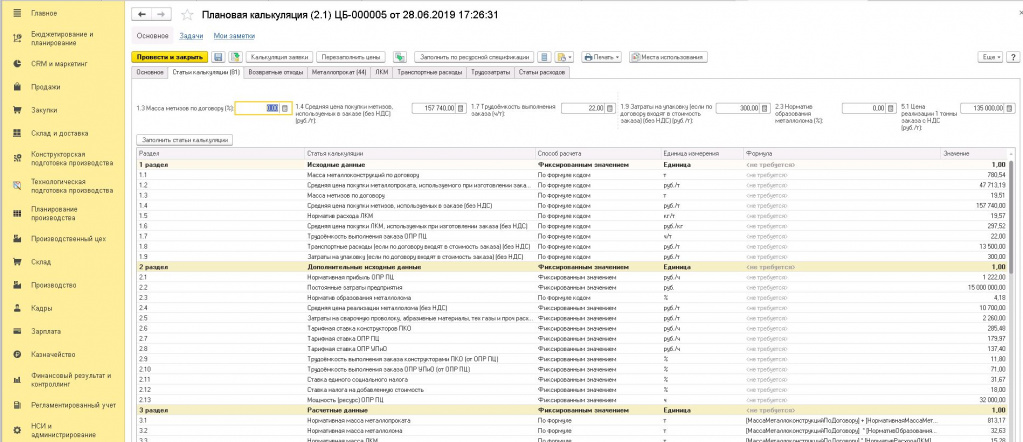Open create-based-on document icon menu

pos(564,57)
